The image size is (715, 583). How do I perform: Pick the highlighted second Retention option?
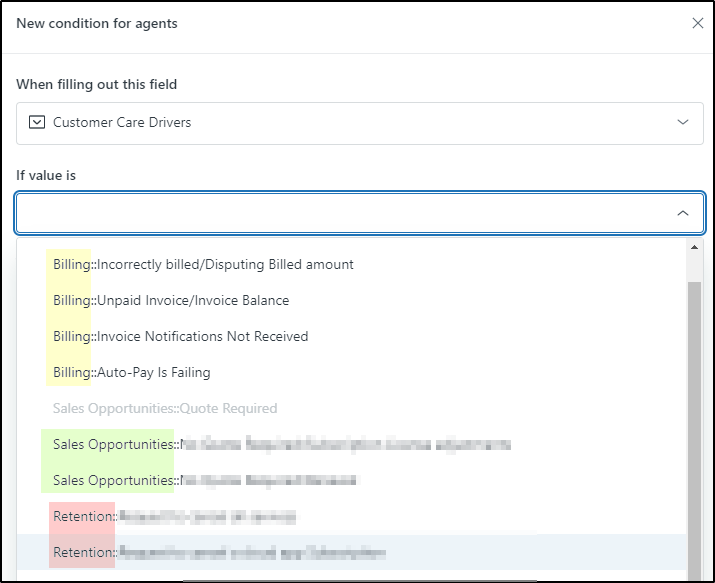220,552
